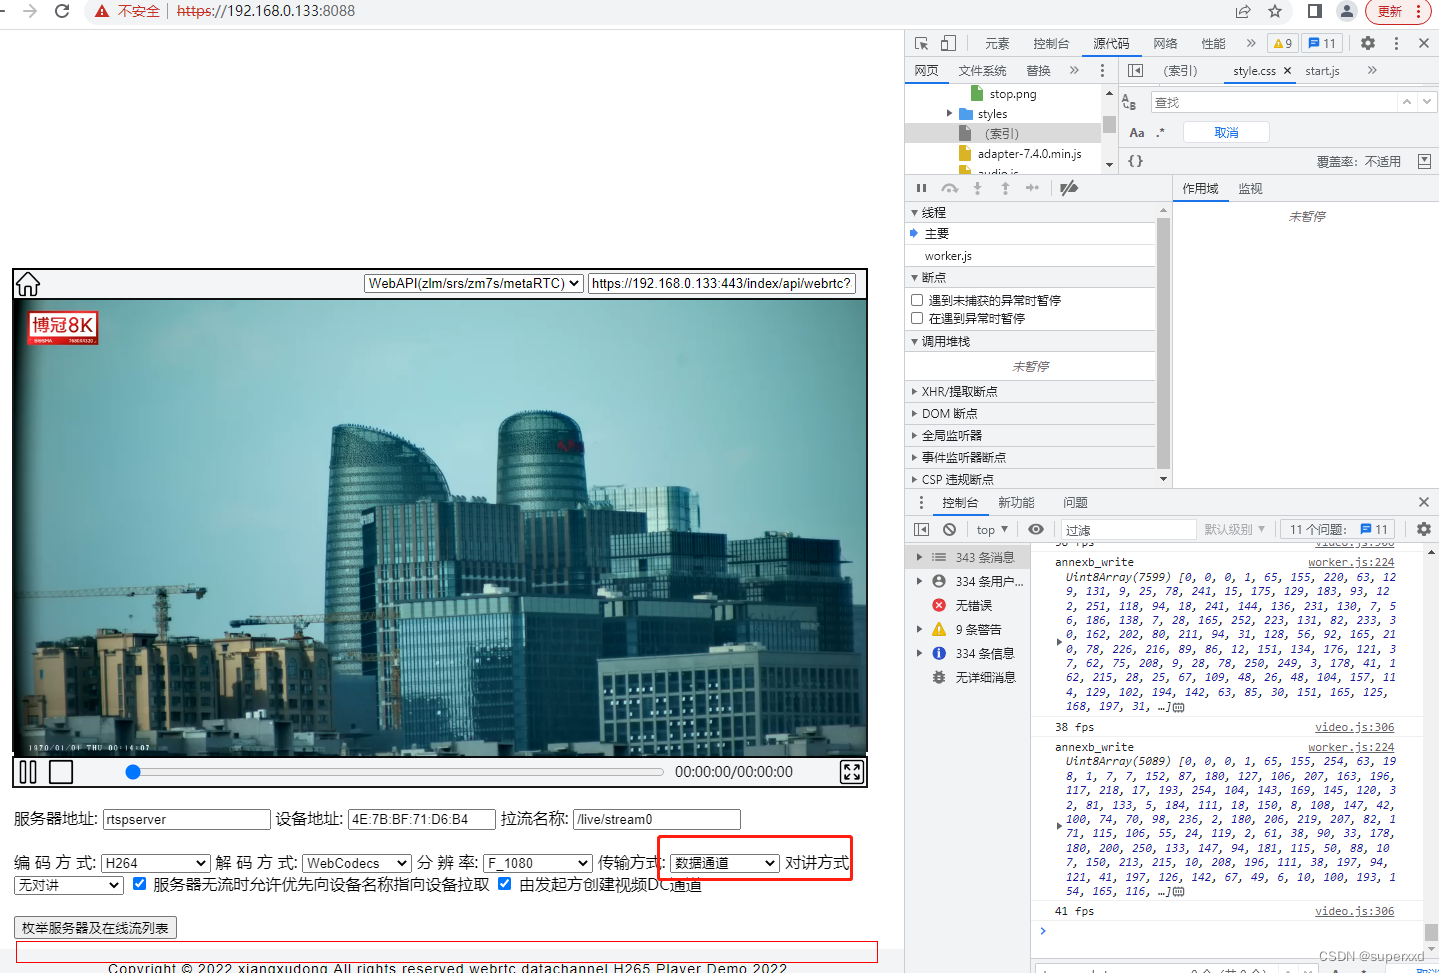Screen dimensions: 1439x973
Task: Open the video.js:306 link after 38 fps
Action: (1354, 727)
